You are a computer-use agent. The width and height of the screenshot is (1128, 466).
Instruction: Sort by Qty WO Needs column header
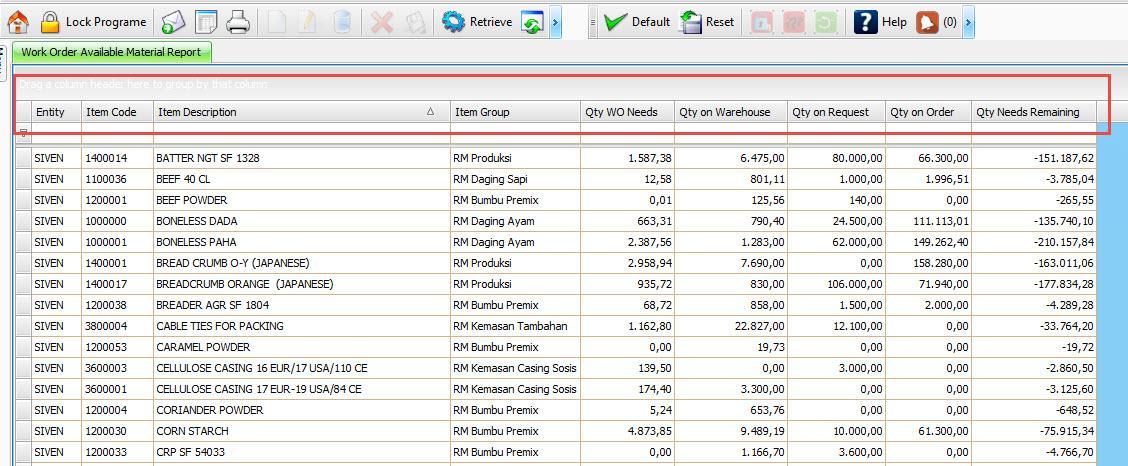[x=627, y=111]
